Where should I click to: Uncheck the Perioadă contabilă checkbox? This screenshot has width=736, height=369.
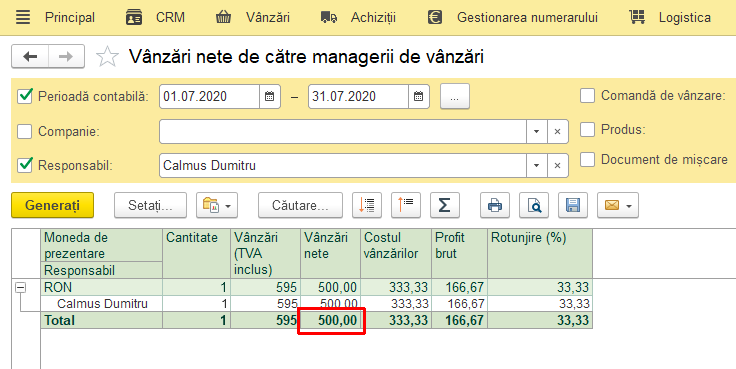click(24, 96)
